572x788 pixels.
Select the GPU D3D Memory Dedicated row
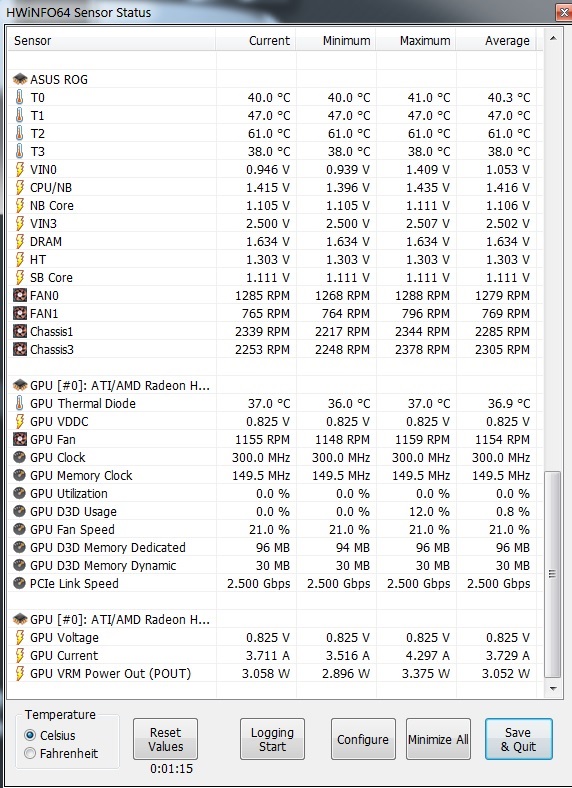pos(272,548)
